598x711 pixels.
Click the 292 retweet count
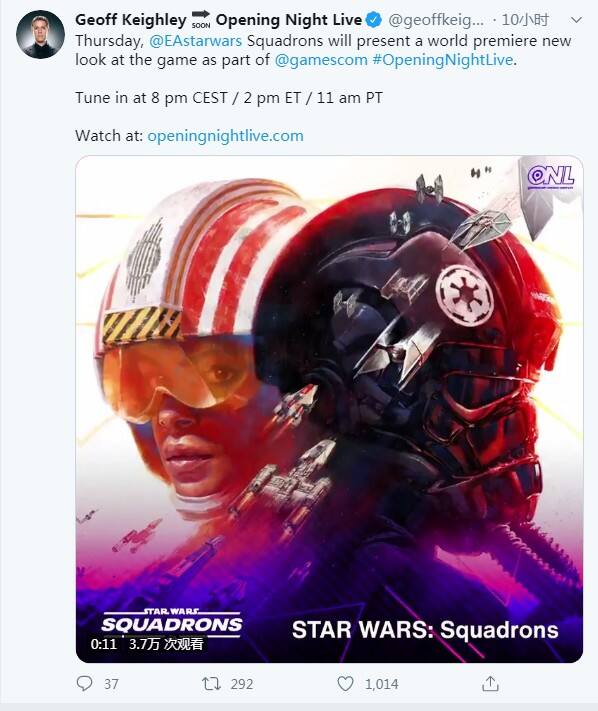pyautogui.click(x=242, y=684)
